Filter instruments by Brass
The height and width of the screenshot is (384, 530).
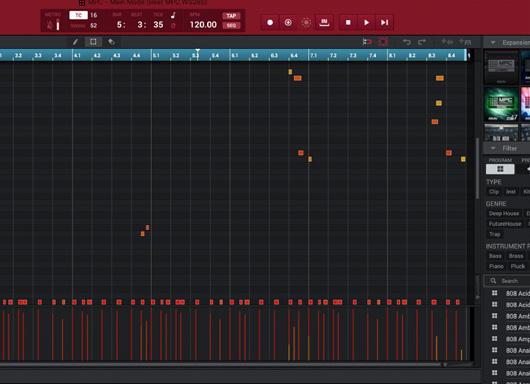pos(516,256)
